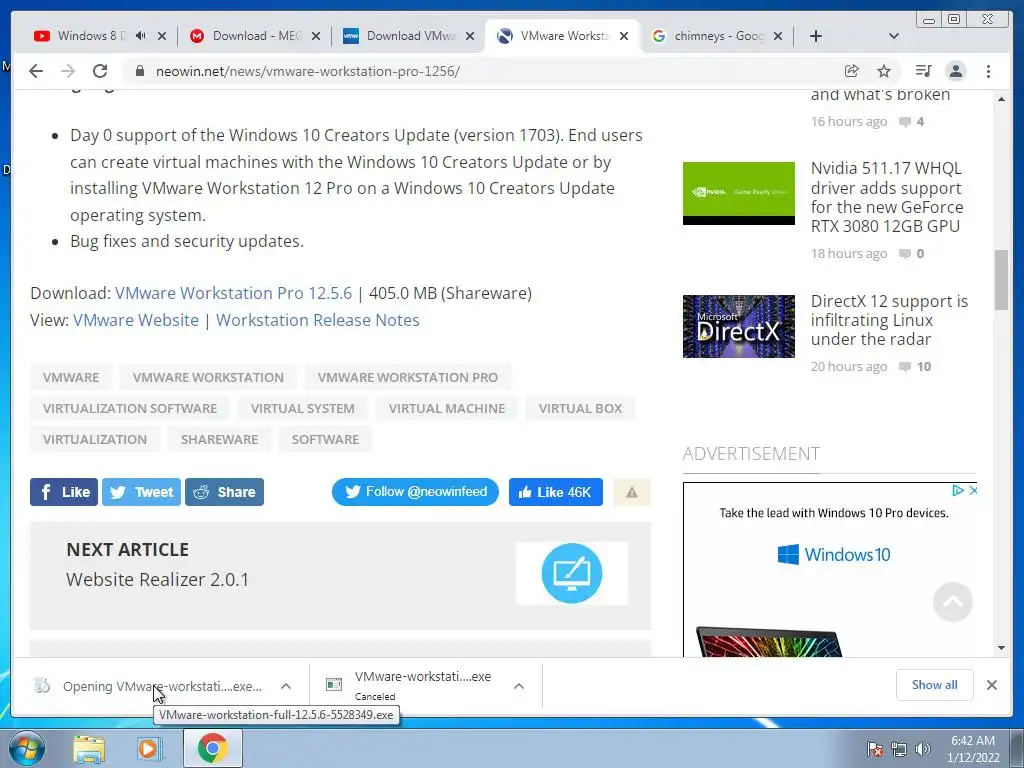Viewport: 1024px width, 768px height.
Task: Click the scrollbar down arrow
Action: pyautogui.click(x=1001, y=647)
